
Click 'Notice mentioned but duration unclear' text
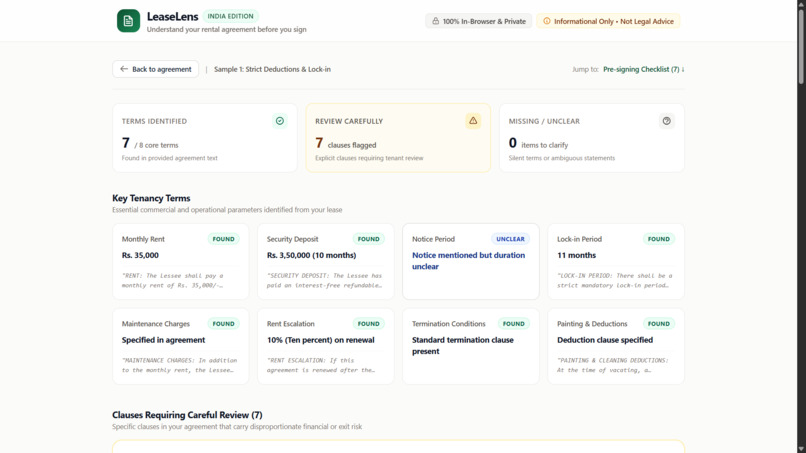click(x=468, y=261)
